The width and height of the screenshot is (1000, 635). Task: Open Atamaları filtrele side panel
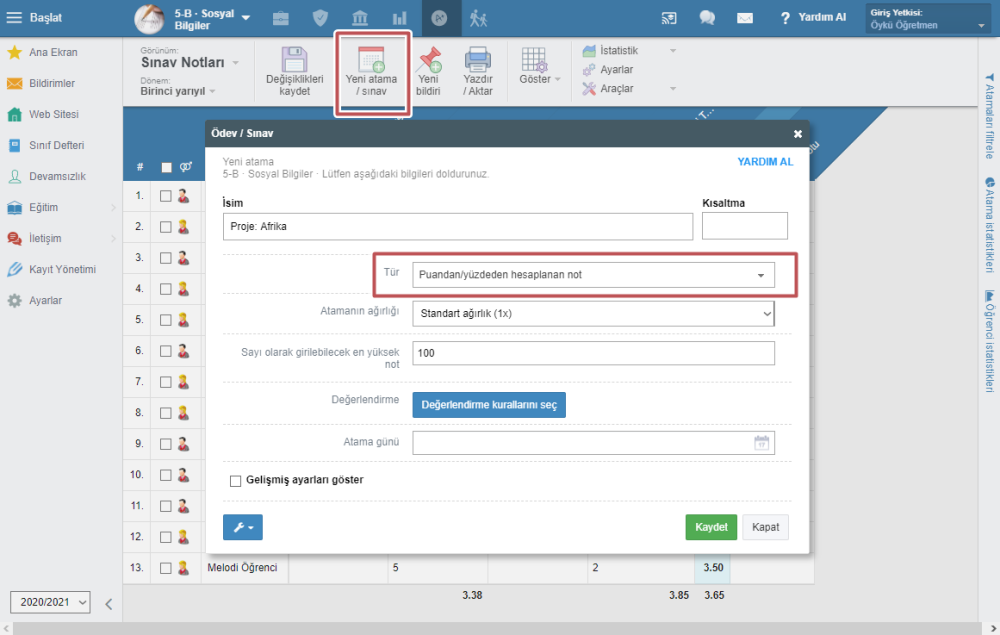tap(989, 116)
